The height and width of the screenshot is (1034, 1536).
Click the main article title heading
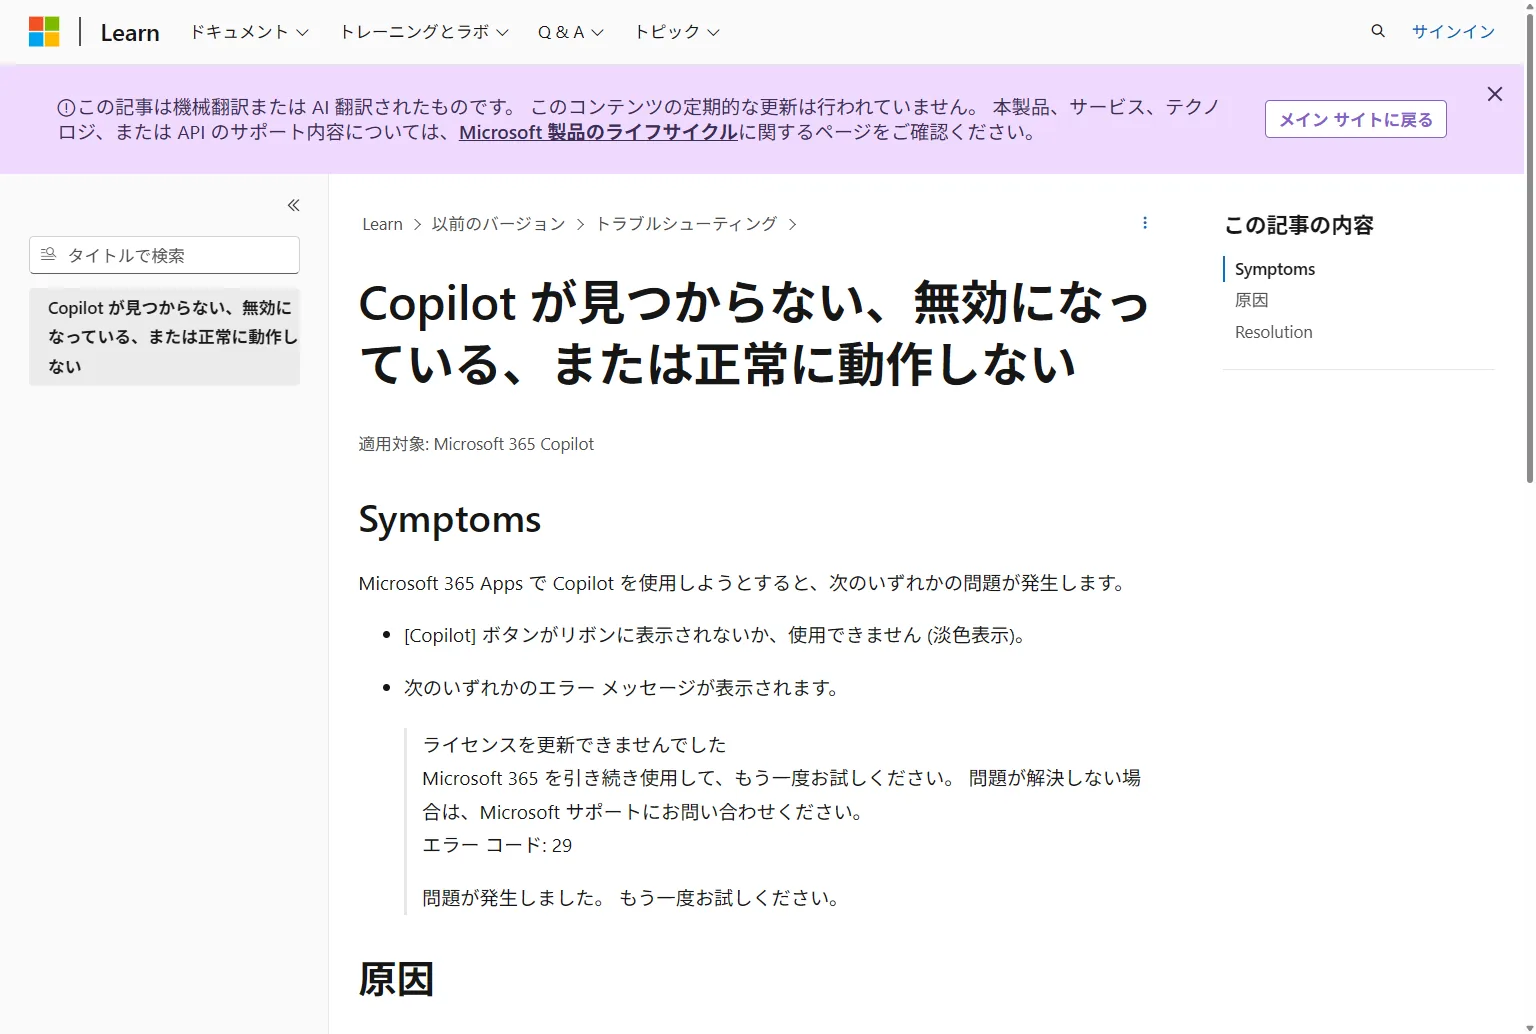click(754, 334)
